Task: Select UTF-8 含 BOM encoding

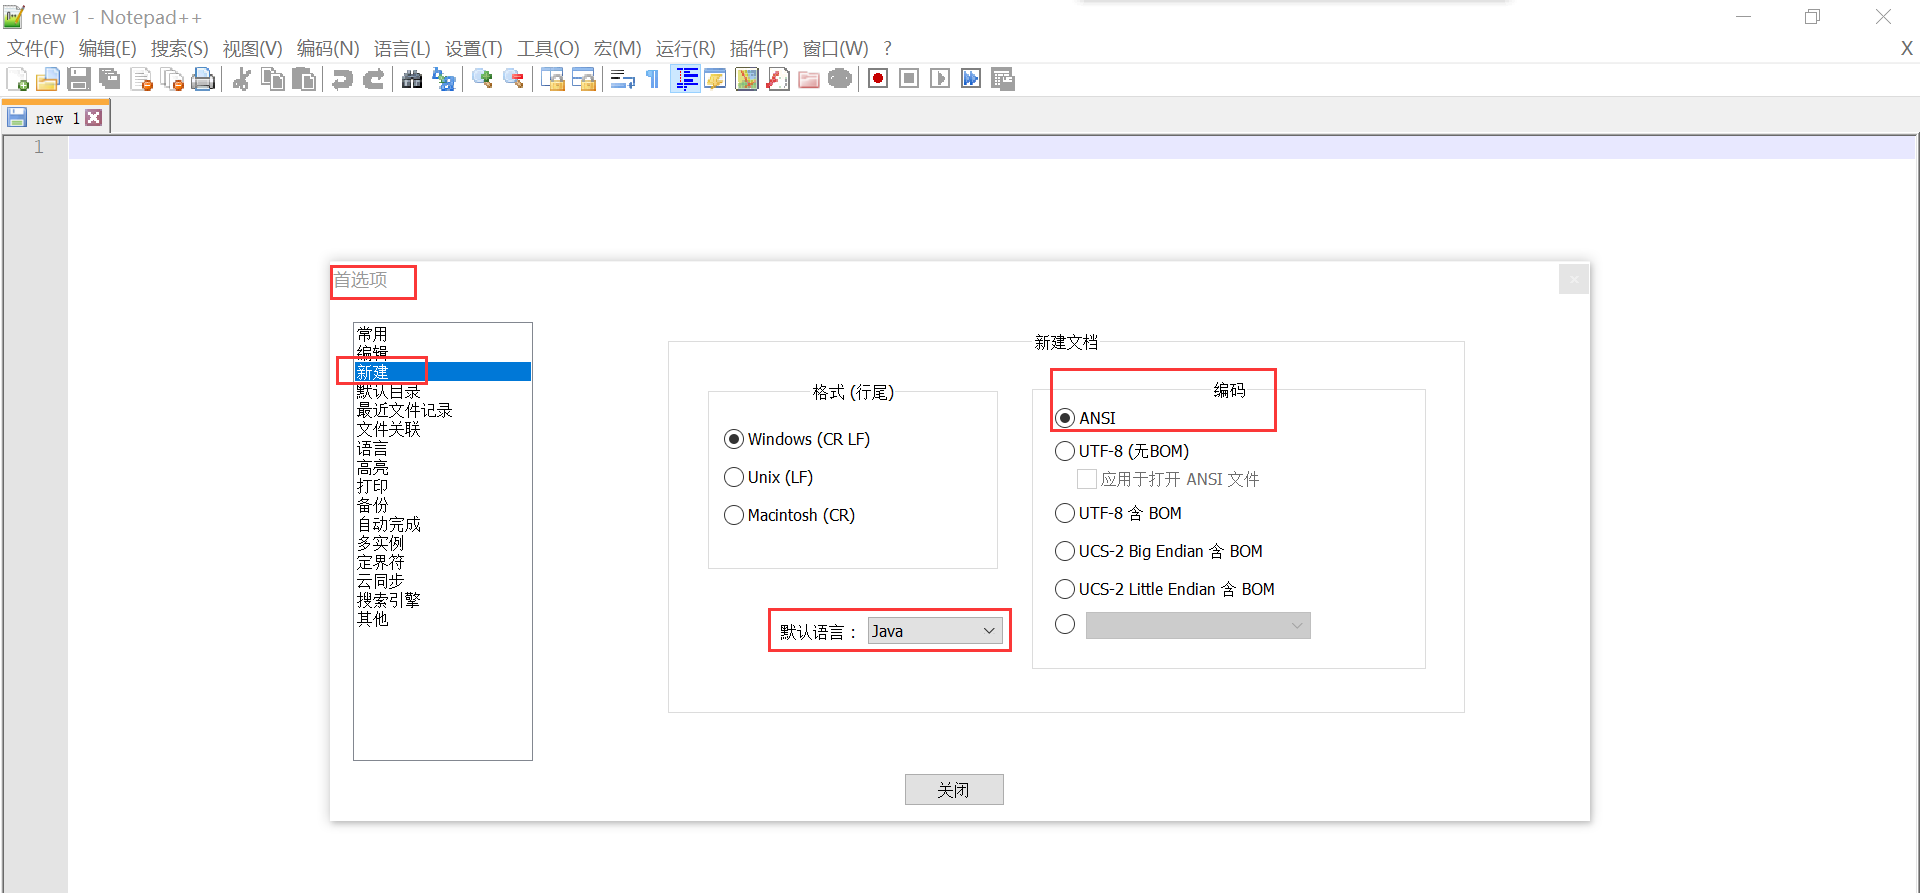Action: [x=1118, y=513]
